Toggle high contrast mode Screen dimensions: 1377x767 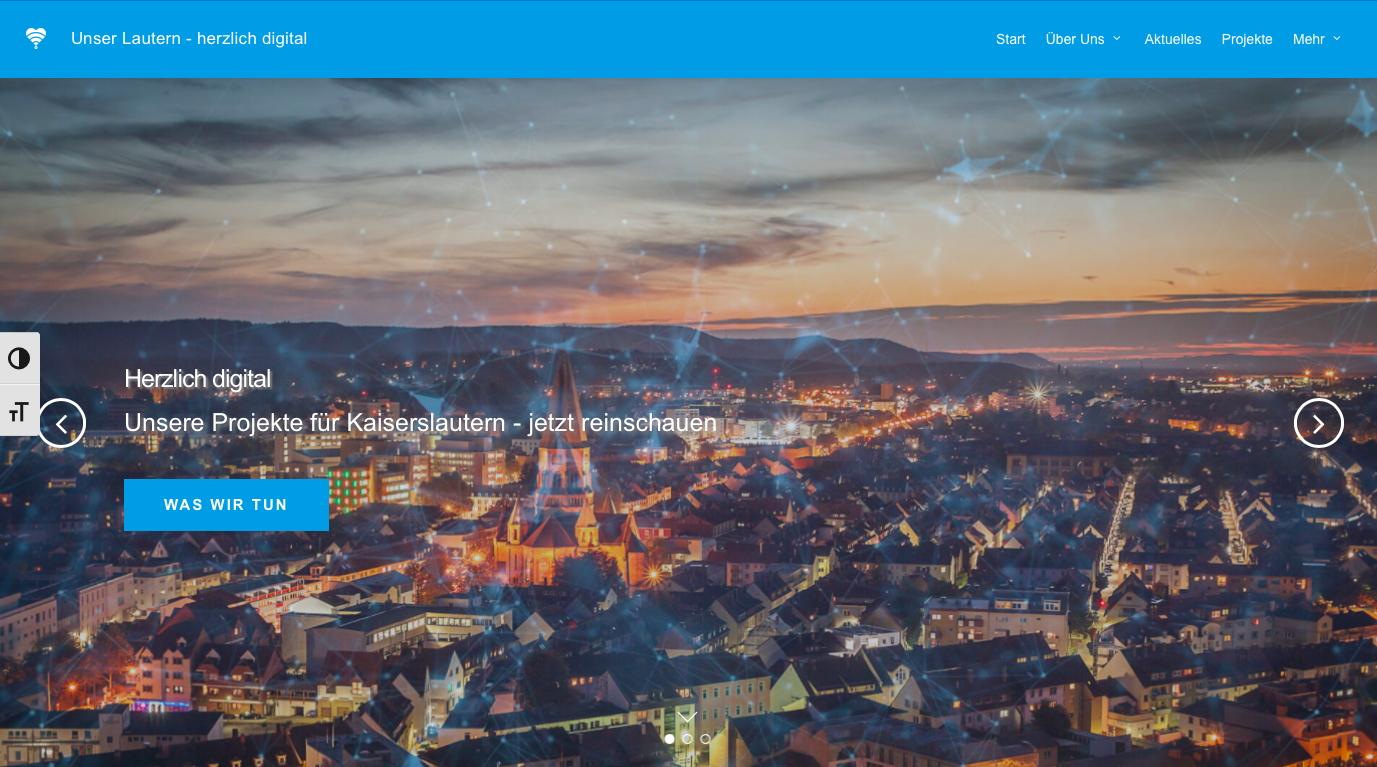pyautogui.click(x=19, y=359)
